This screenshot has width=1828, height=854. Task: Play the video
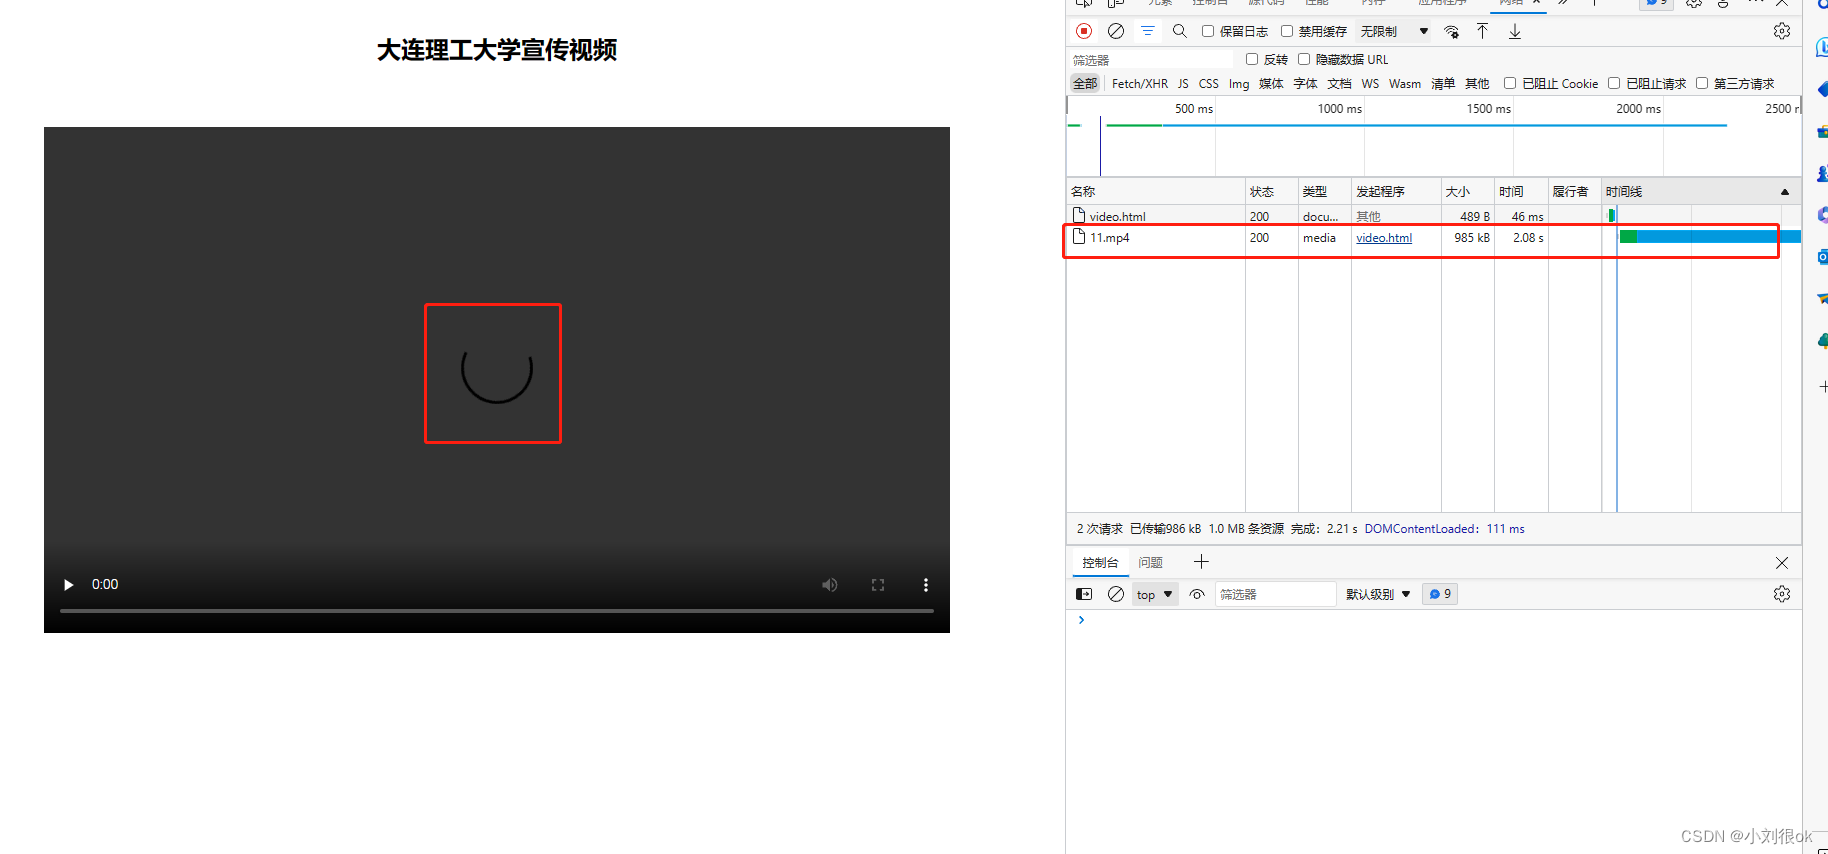[68, 585]
